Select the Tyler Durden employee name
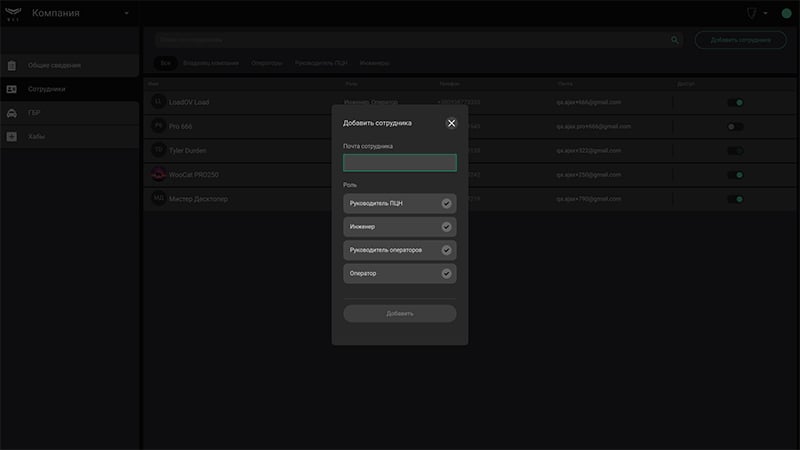The height and width of the screenshot is (450, 800). (188, 151)
